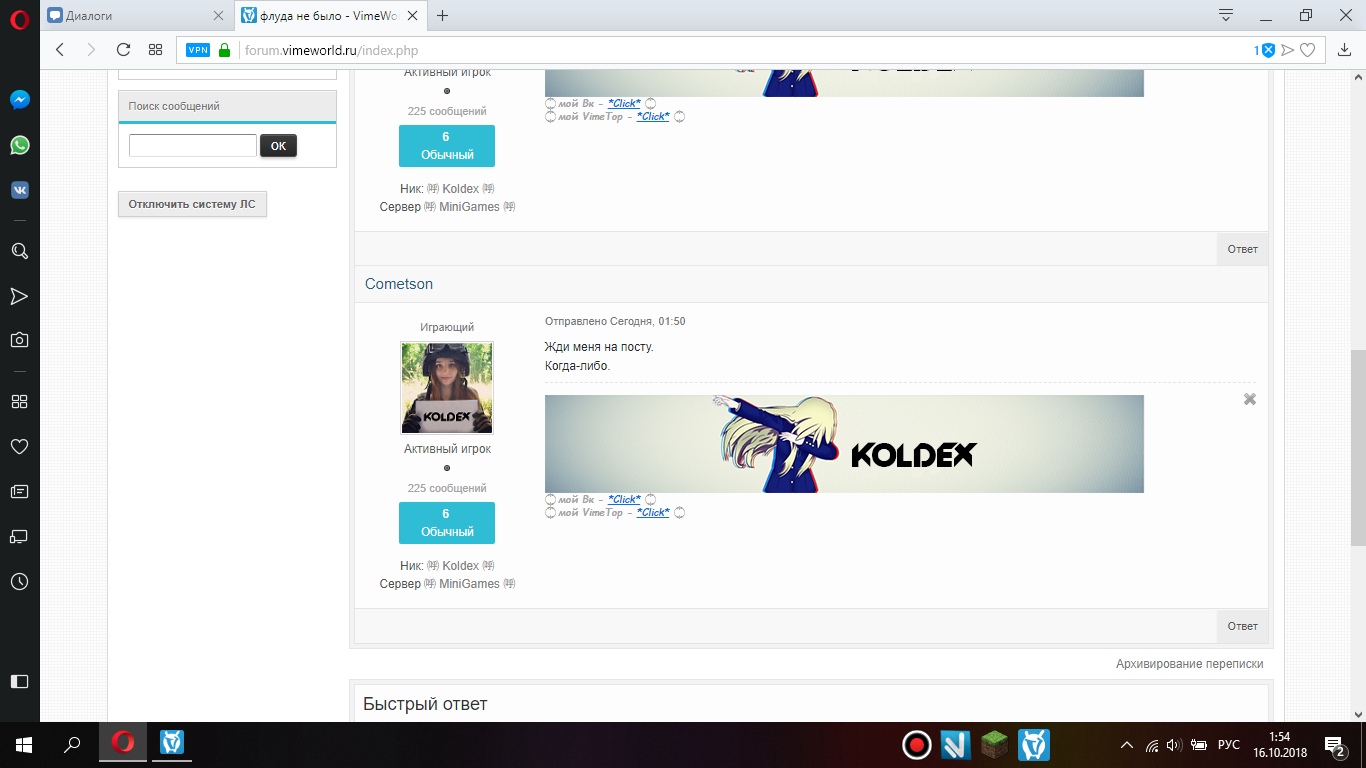Open VimeTop *Click* link in upper post
This screenshot has width=1366, height=768.
coord(653,117)
